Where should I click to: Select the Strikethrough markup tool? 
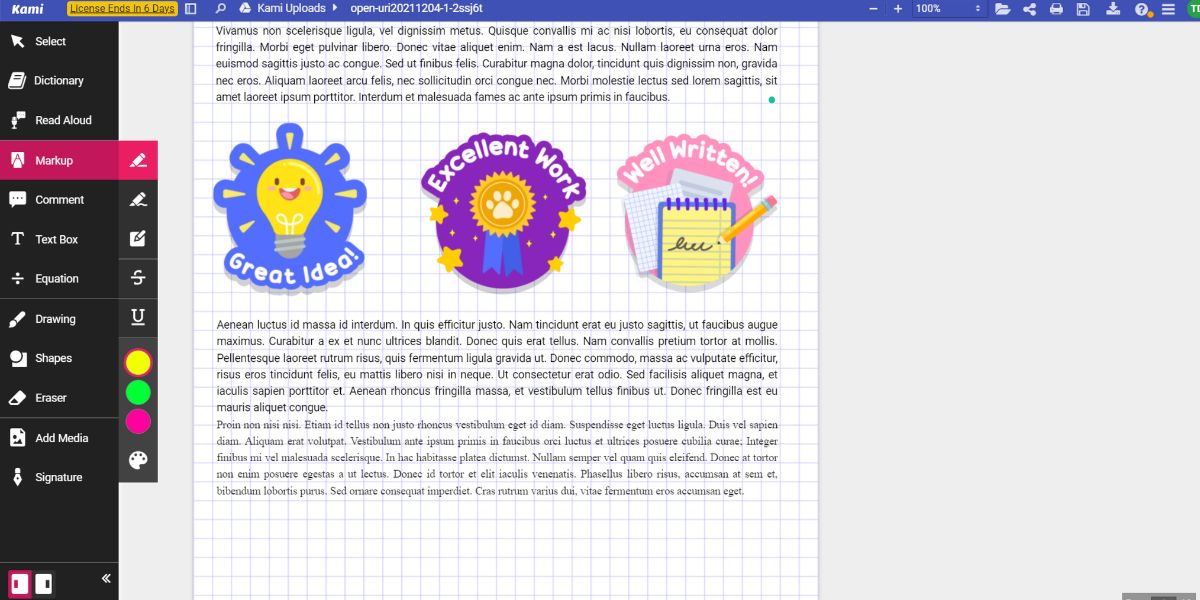[138, 278]
